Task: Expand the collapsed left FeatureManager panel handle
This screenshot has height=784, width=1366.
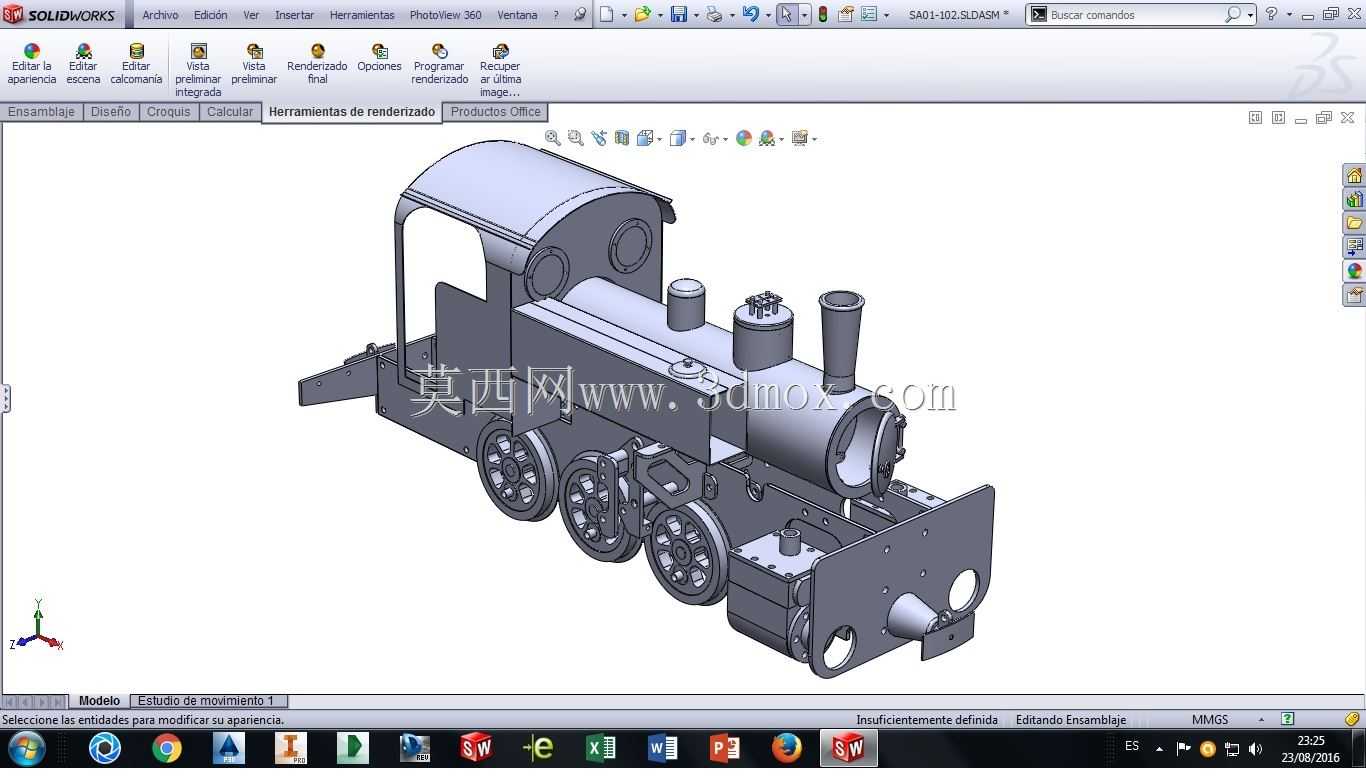Action: point(5,398)
